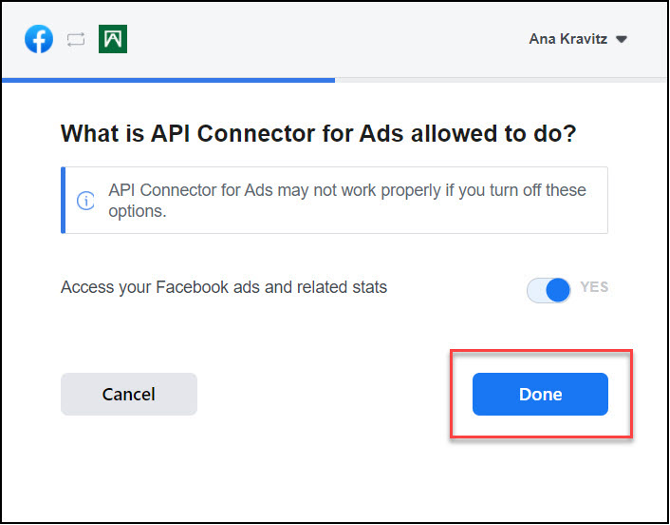This screenshot has width=670, height=525.
Task: Click the blue knob of the access switch
Action: 558,290
